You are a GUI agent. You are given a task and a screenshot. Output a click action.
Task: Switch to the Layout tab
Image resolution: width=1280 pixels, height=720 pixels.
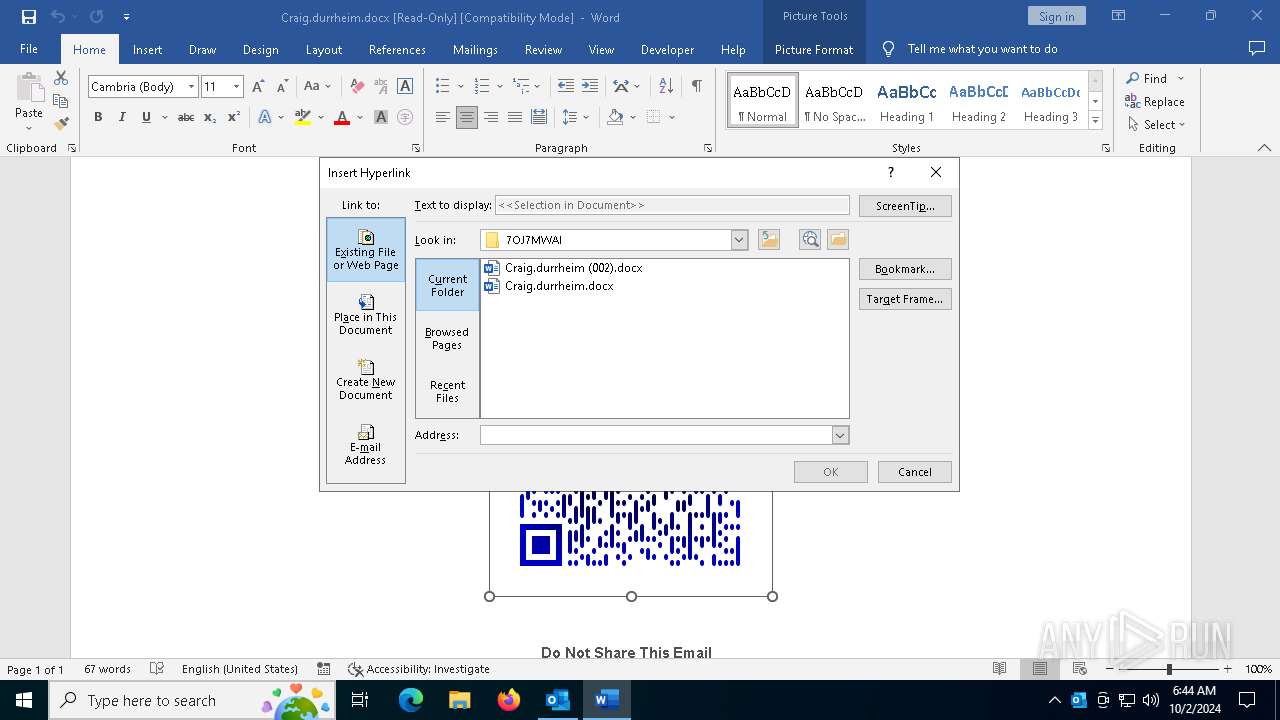[x=324, y=49]
